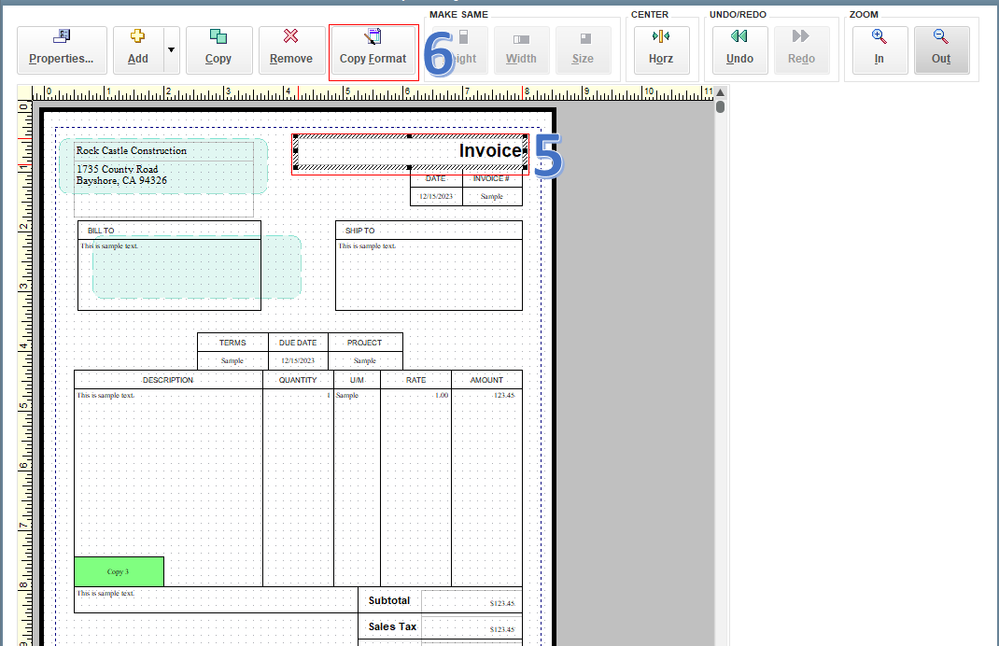
Task: Select the U/M column header
Action: click(x=357, y=380)
